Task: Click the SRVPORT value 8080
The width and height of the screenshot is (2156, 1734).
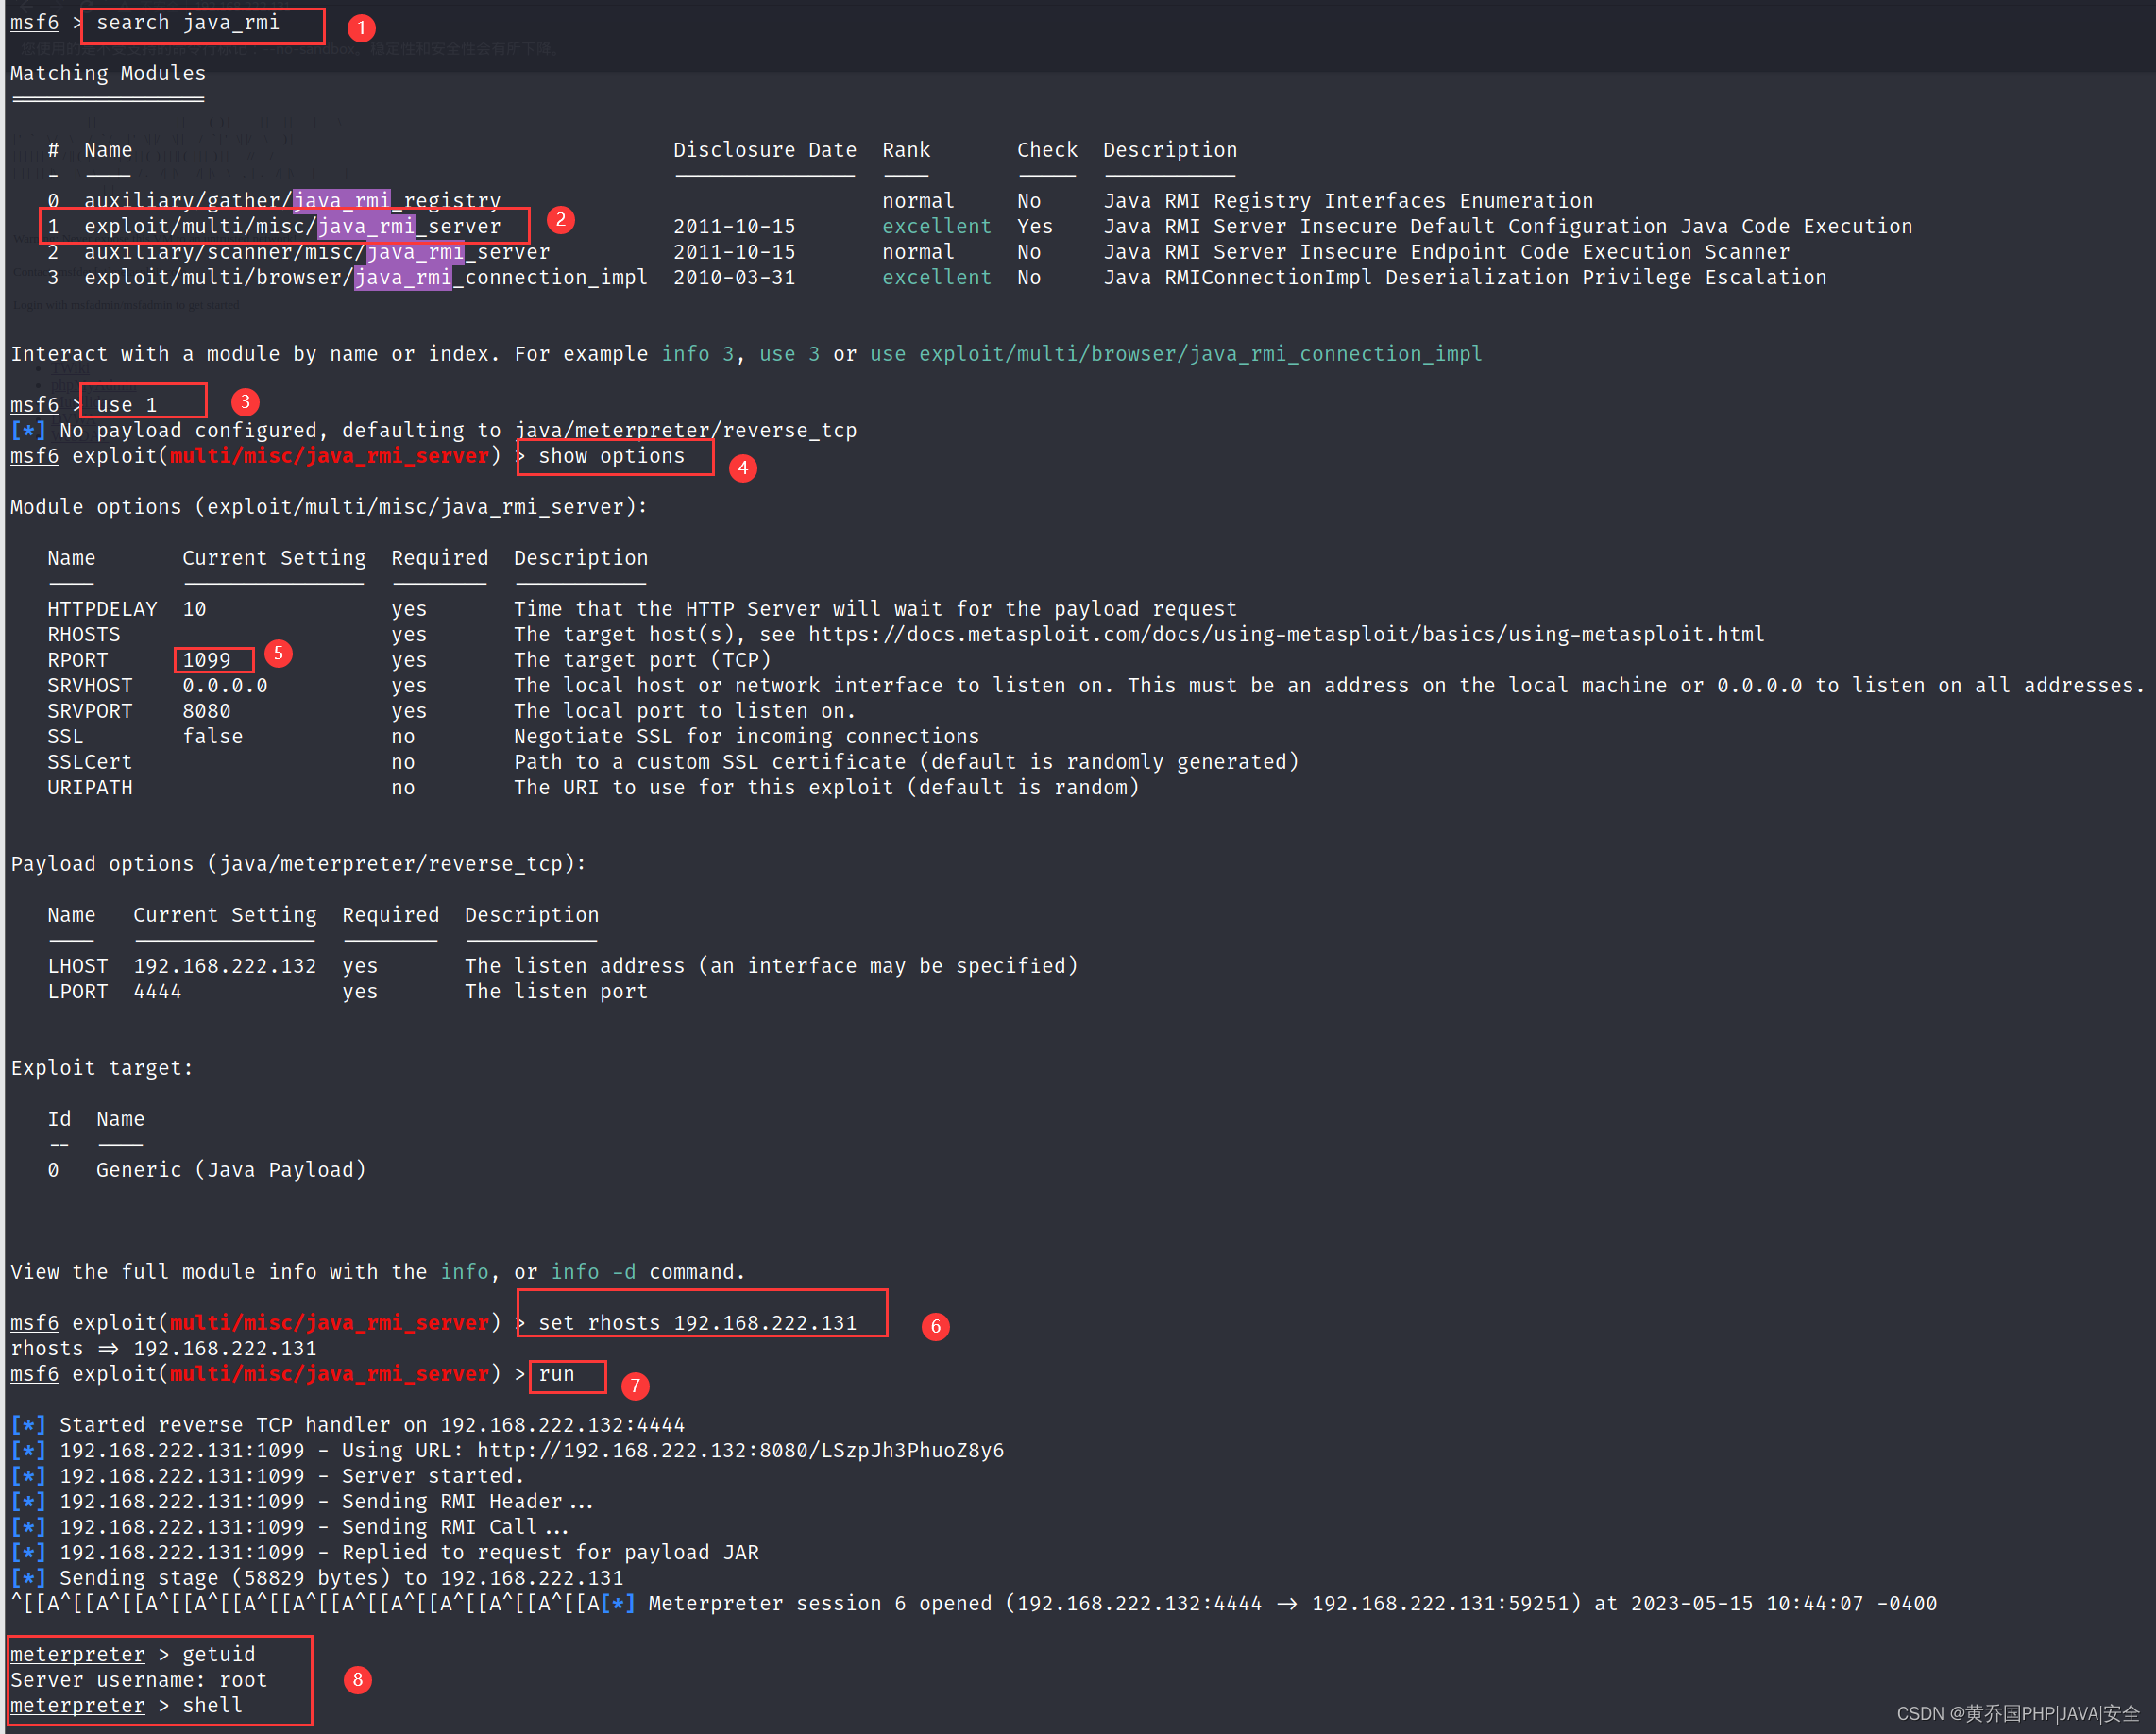Action: [x=207, y=711]
